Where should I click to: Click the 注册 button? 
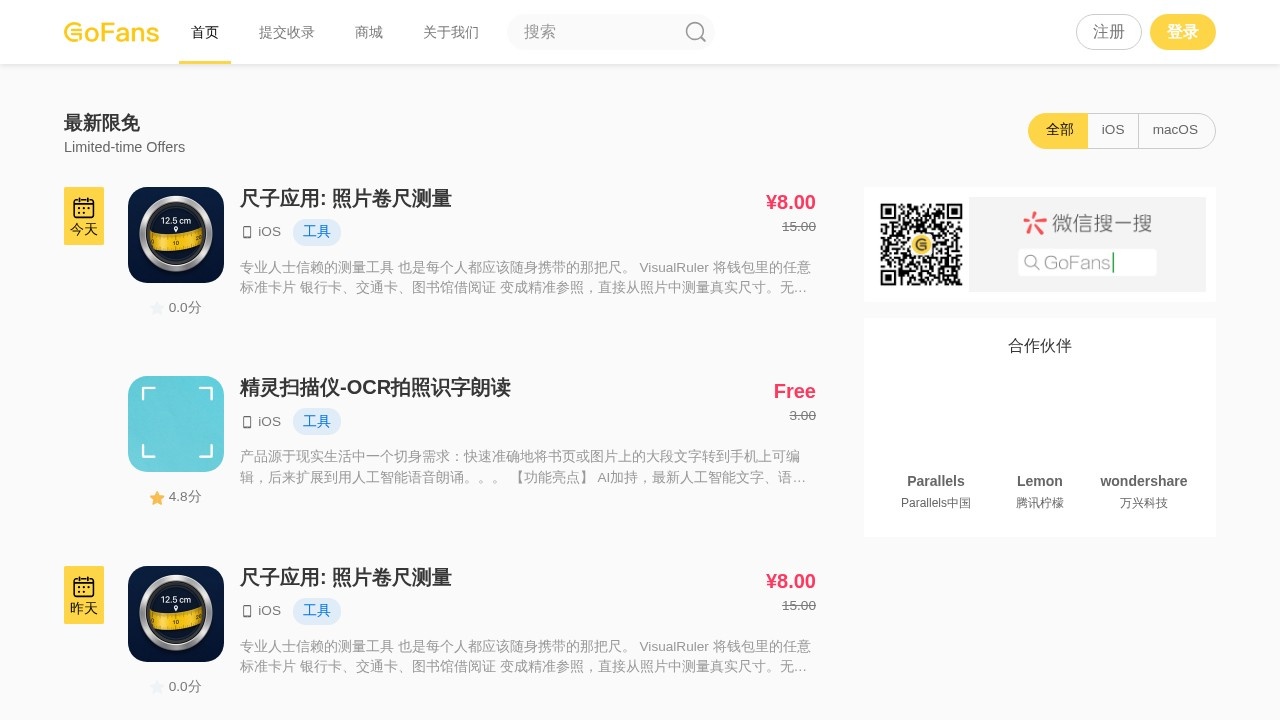point(1109,32)
